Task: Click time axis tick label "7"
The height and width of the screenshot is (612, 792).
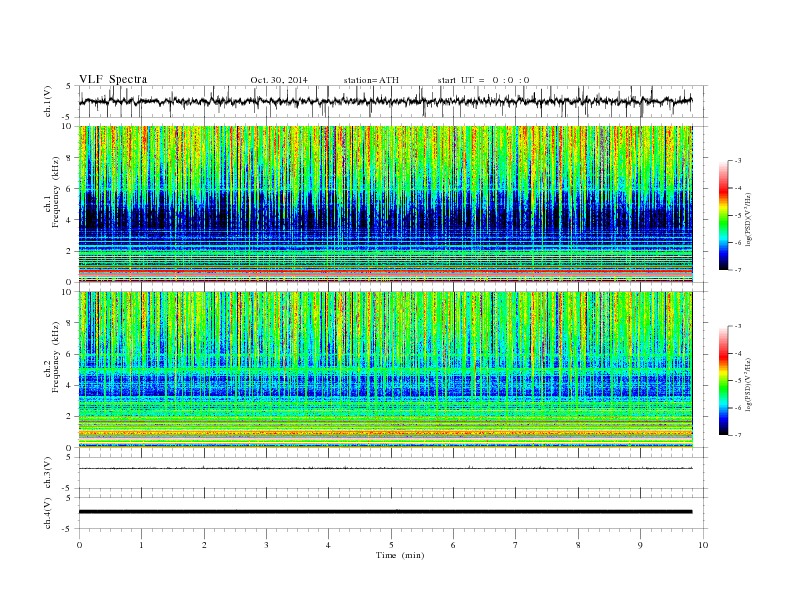Action: [x=515, y=545]
